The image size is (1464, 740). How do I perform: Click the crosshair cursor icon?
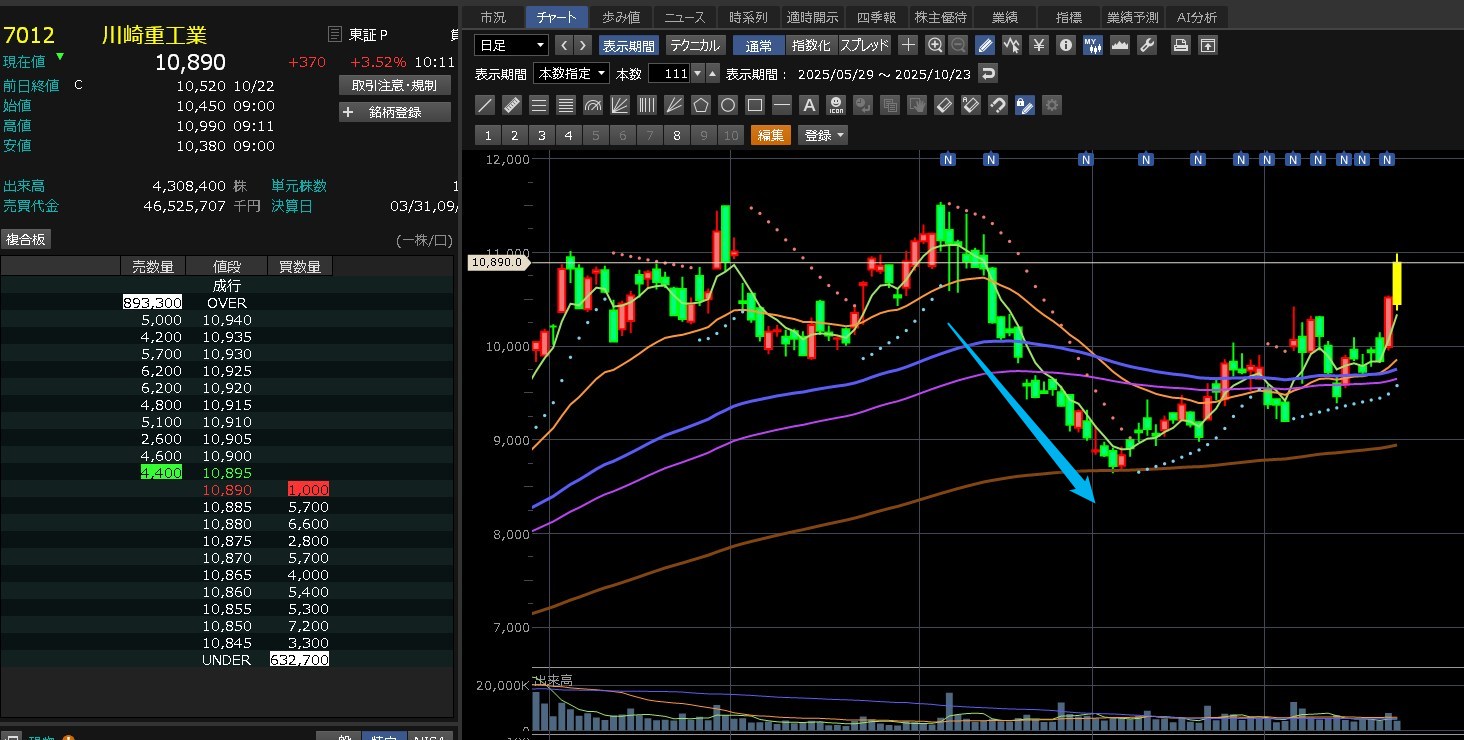(x=908, y=45)
